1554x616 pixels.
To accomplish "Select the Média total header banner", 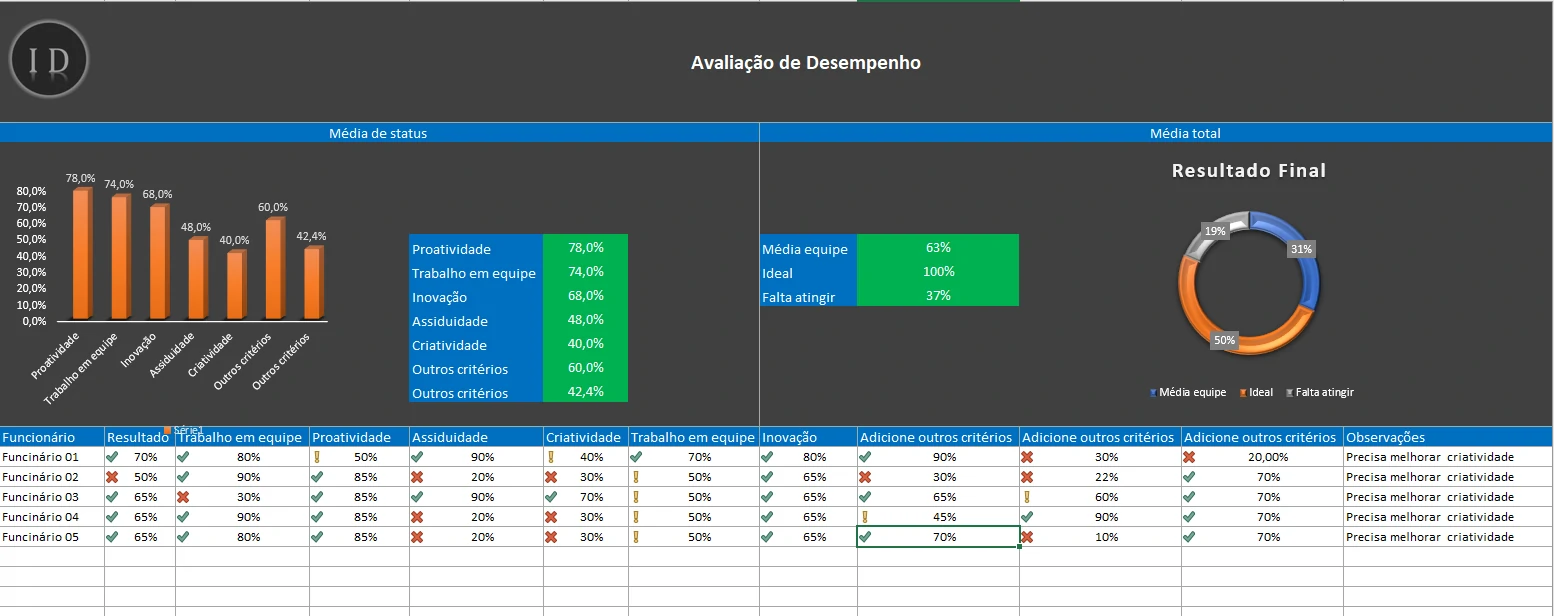I will (x=1185, y=133).
